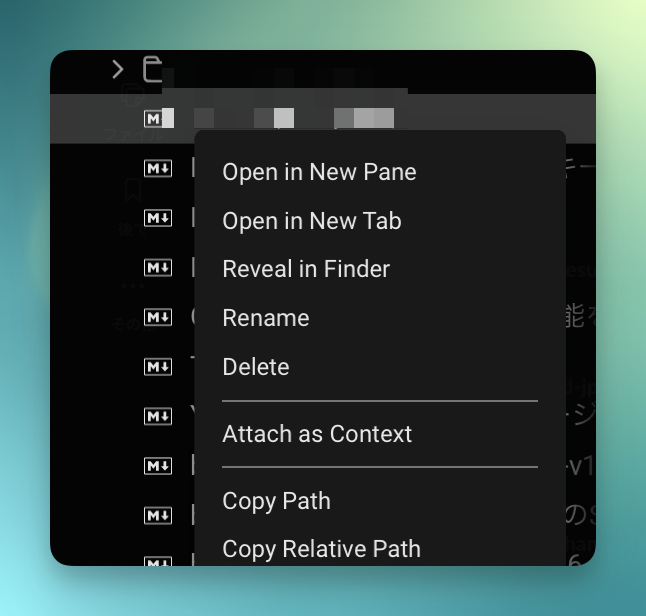The height and width of the screenshot is (616, 646).
Task: Select Delete in the context menu
Action: pos(256,367)
